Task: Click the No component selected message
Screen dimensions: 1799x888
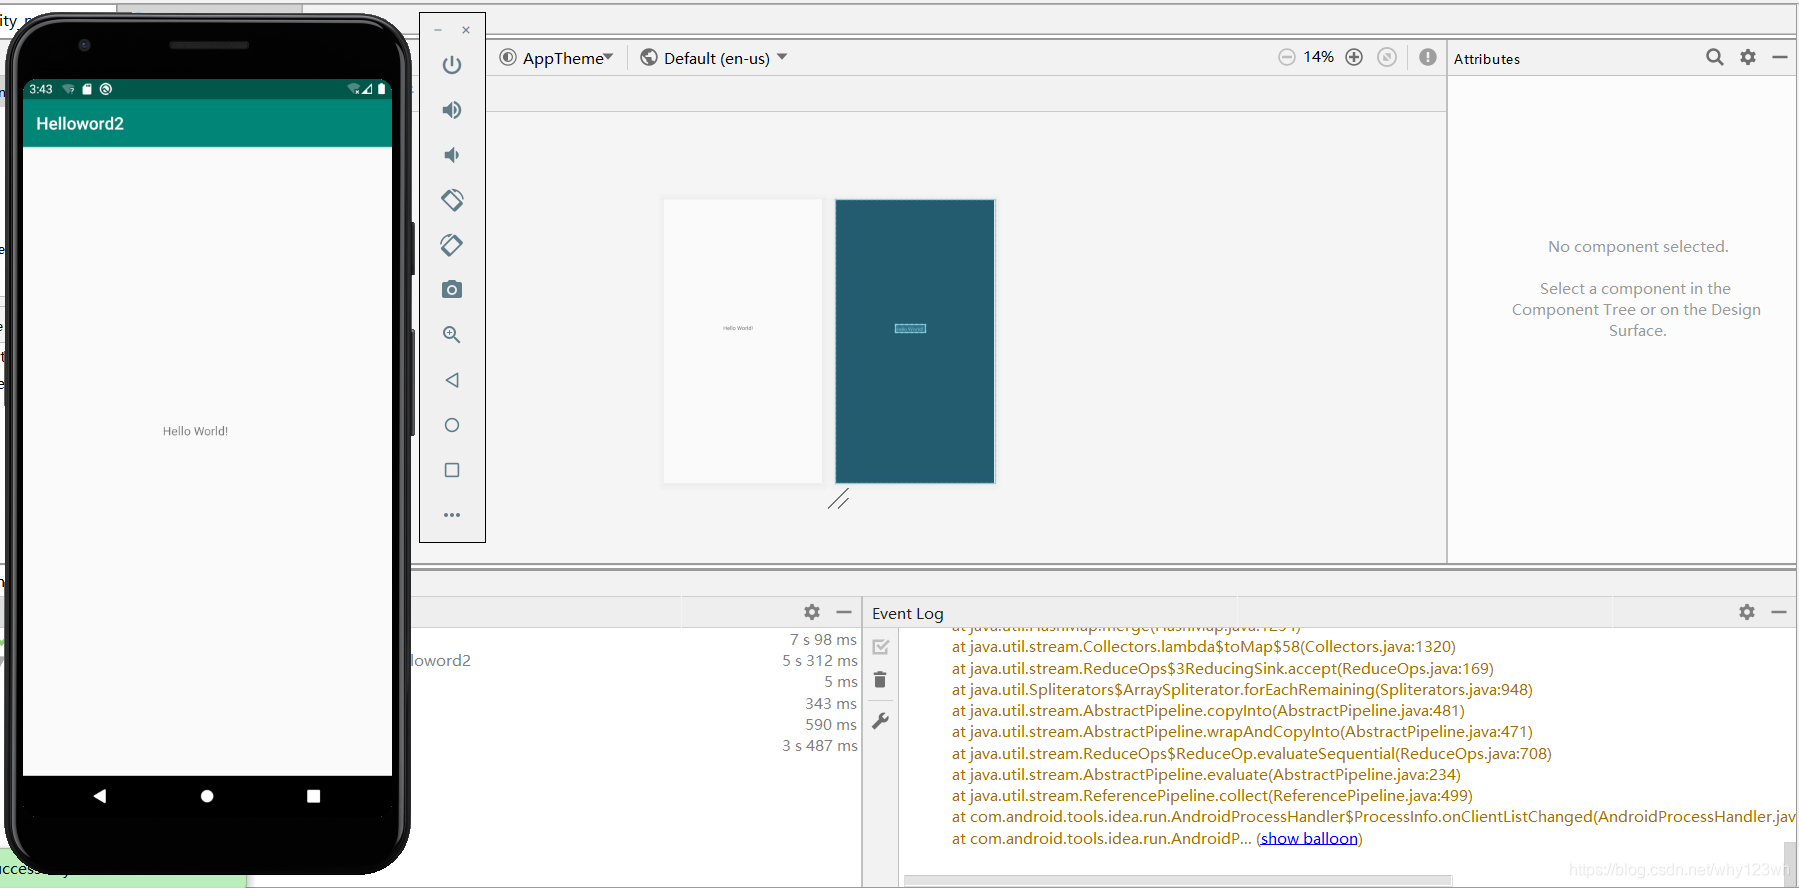Action: point(1638,246)
